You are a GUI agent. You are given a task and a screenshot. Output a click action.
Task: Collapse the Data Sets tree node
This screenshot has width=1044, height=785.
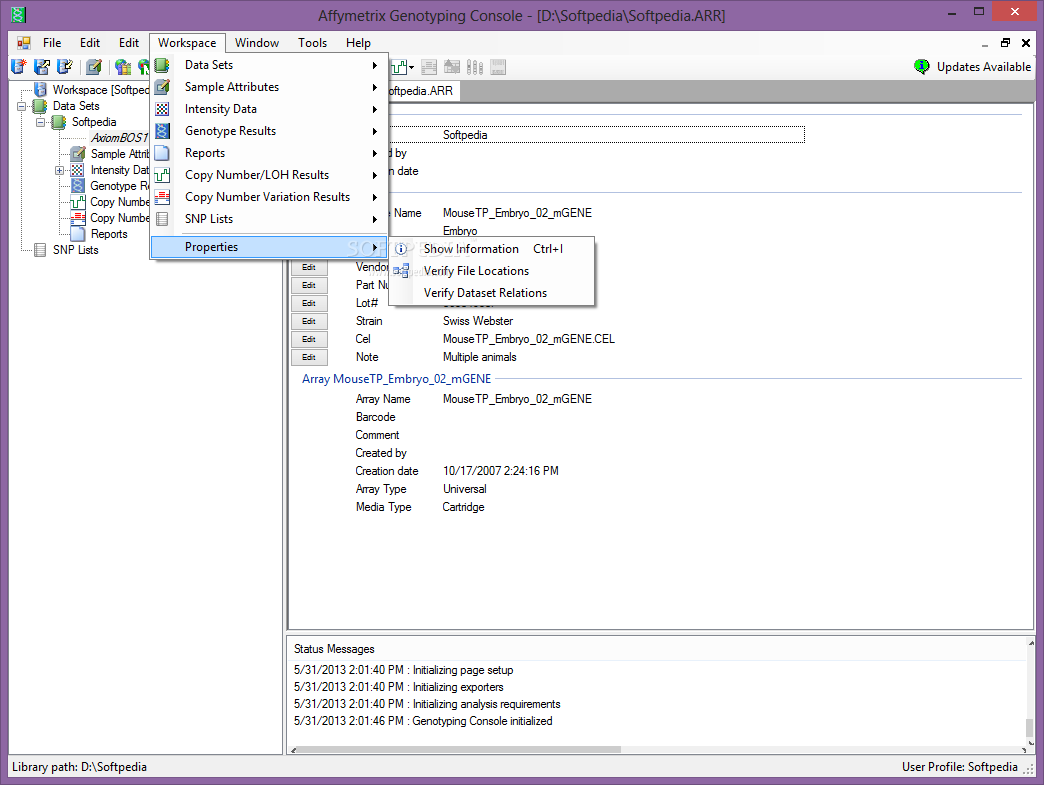(21, 106)
